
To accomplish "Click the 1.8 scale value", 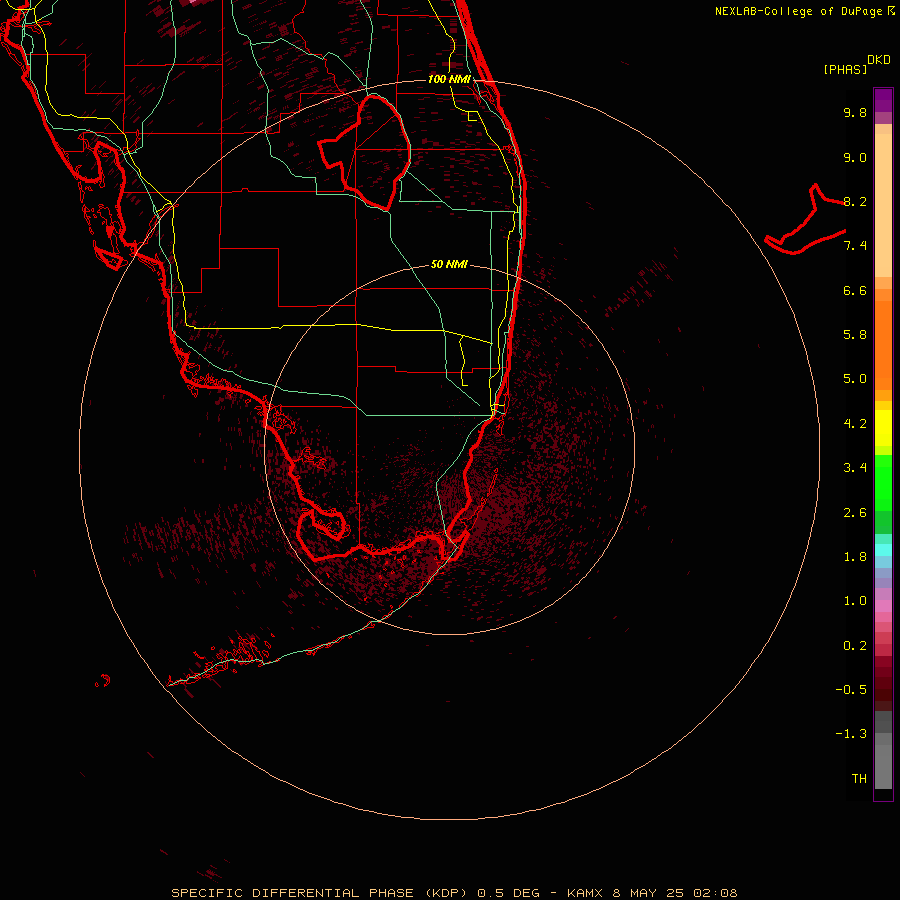I will tap(855, 557).
